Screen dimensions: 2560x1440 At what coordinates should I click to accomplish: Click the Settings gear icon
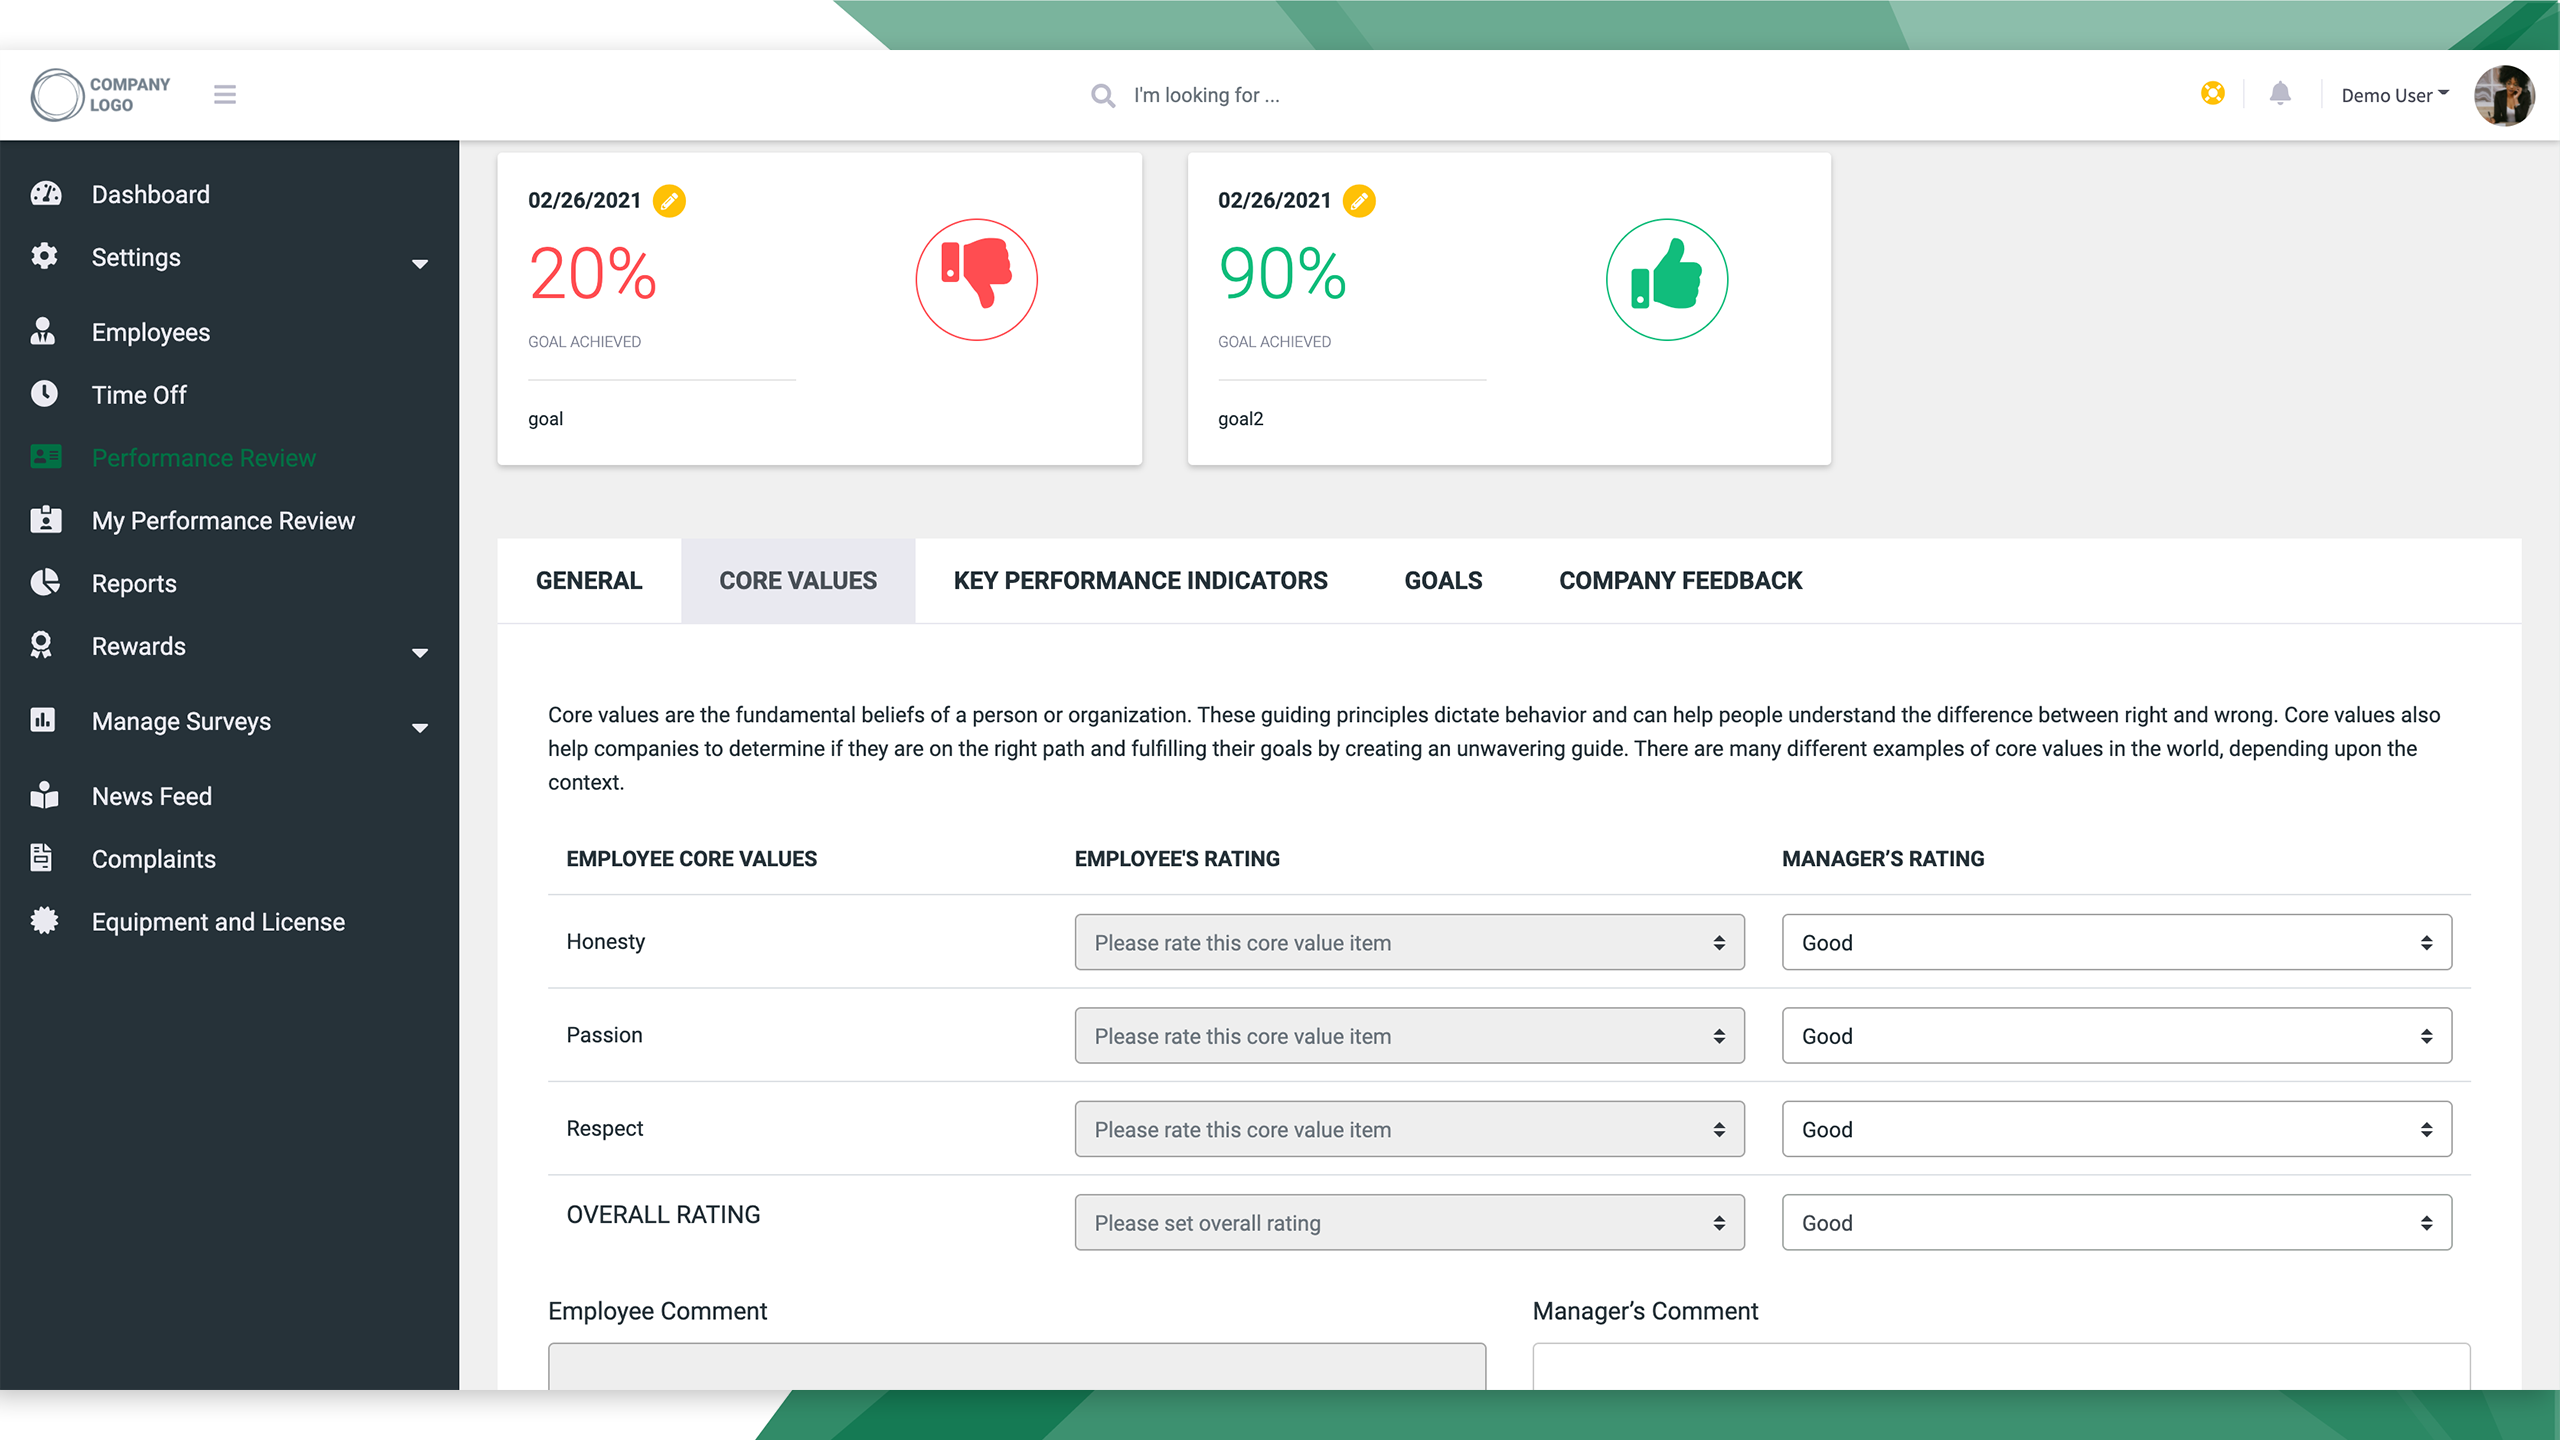[44, 256]
